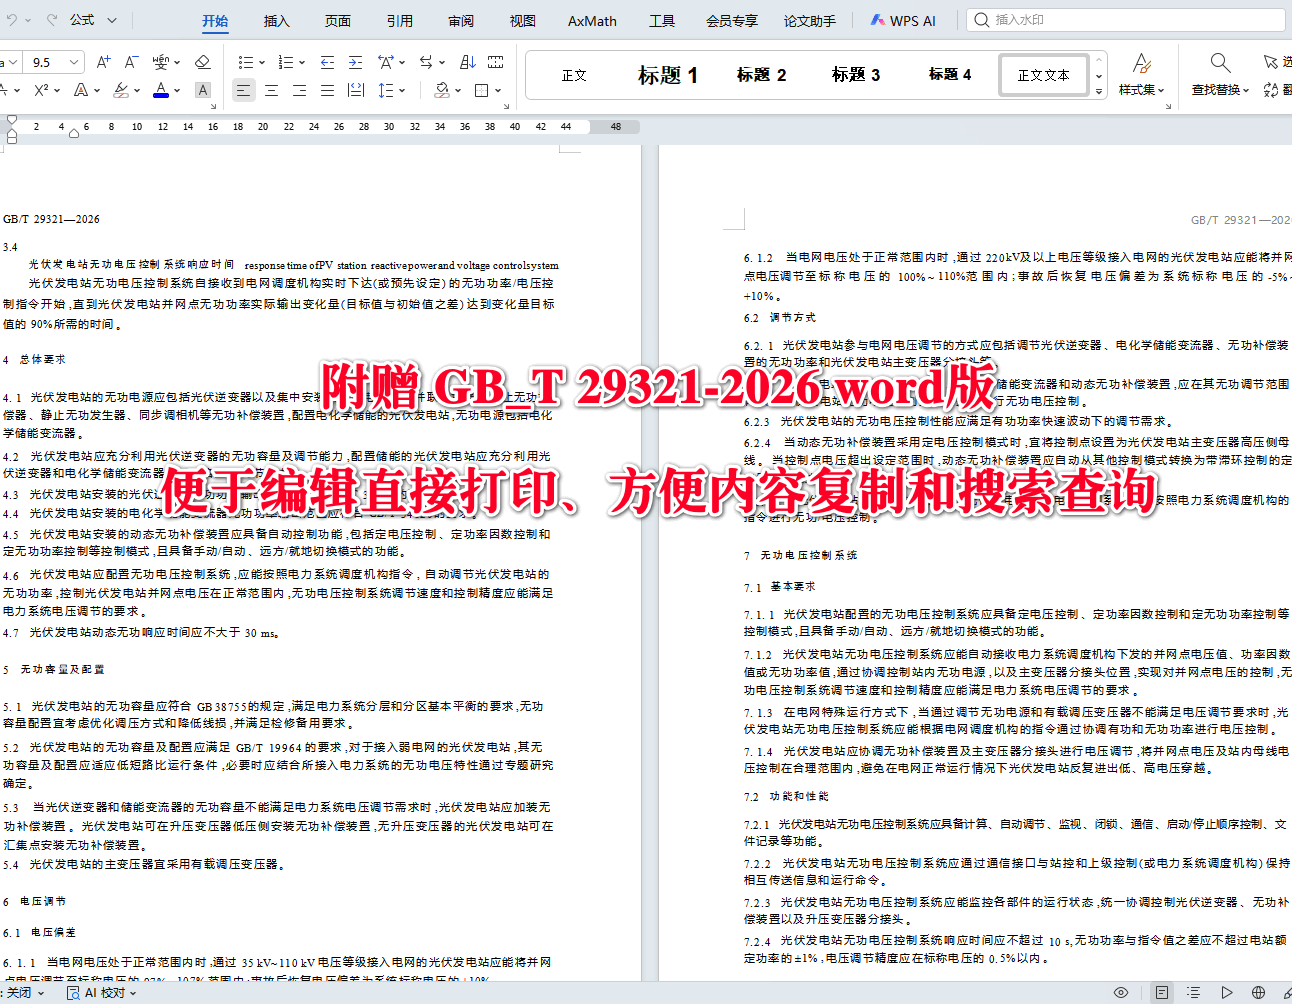Switch to the 审阅 ribbon tab

coord(460,20)
